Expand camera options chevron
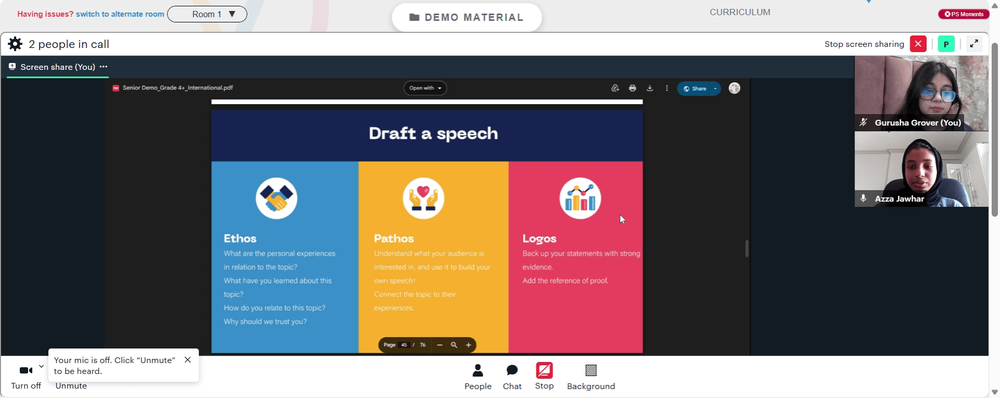The image size is (1000, 398). pos(41,366)
